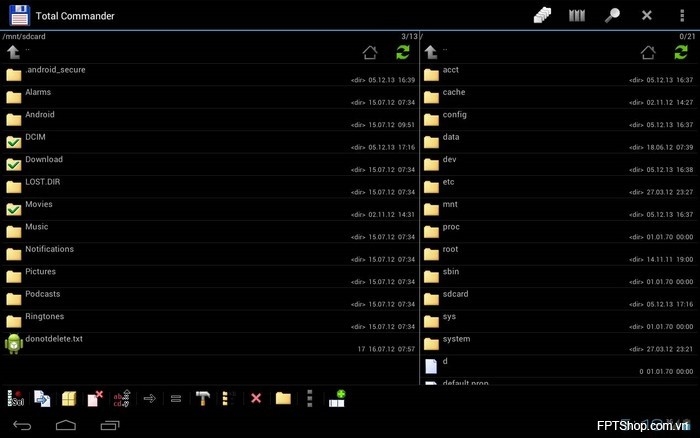Go up one level in right panel
The height and width of the screenshot is (438, 700).
pos(431,52)
